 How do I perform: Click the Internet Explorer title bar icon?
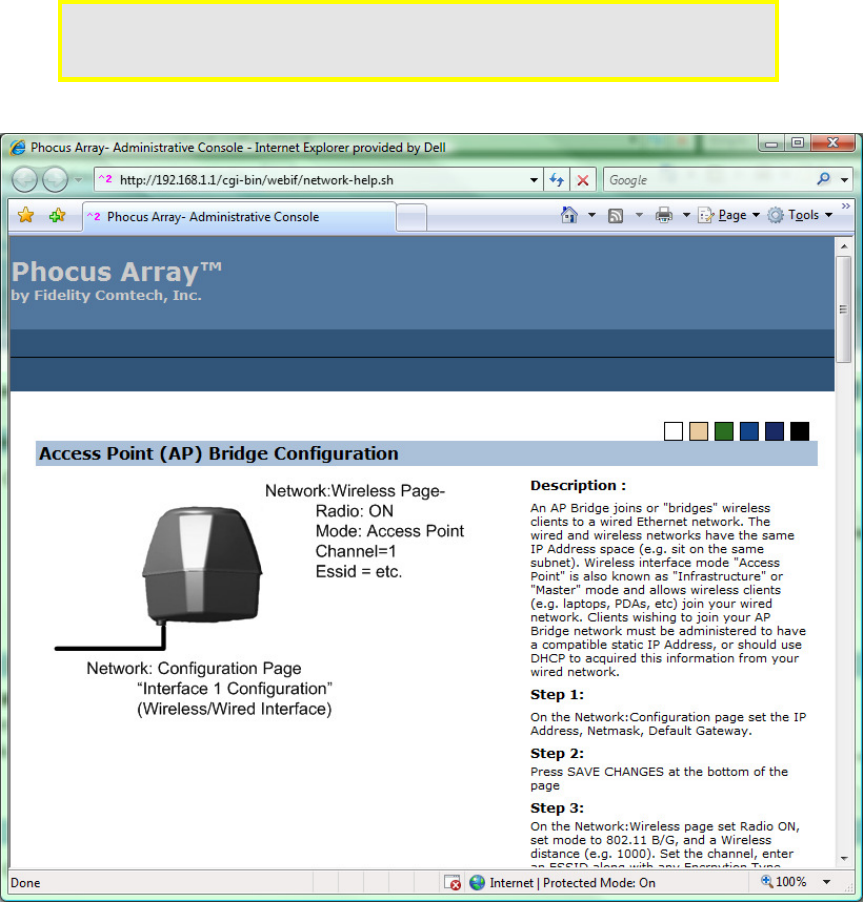point(18,147)
